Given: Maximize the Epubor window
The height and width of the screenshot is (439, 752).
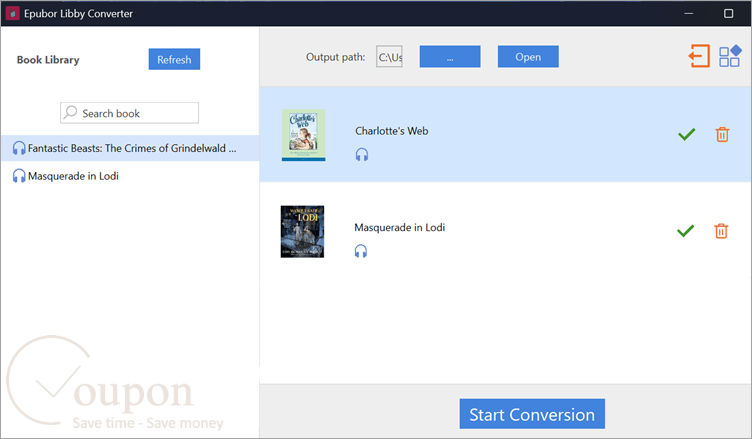Looking at the screenshot, I should pyautogui.click(x=728, y=13).
